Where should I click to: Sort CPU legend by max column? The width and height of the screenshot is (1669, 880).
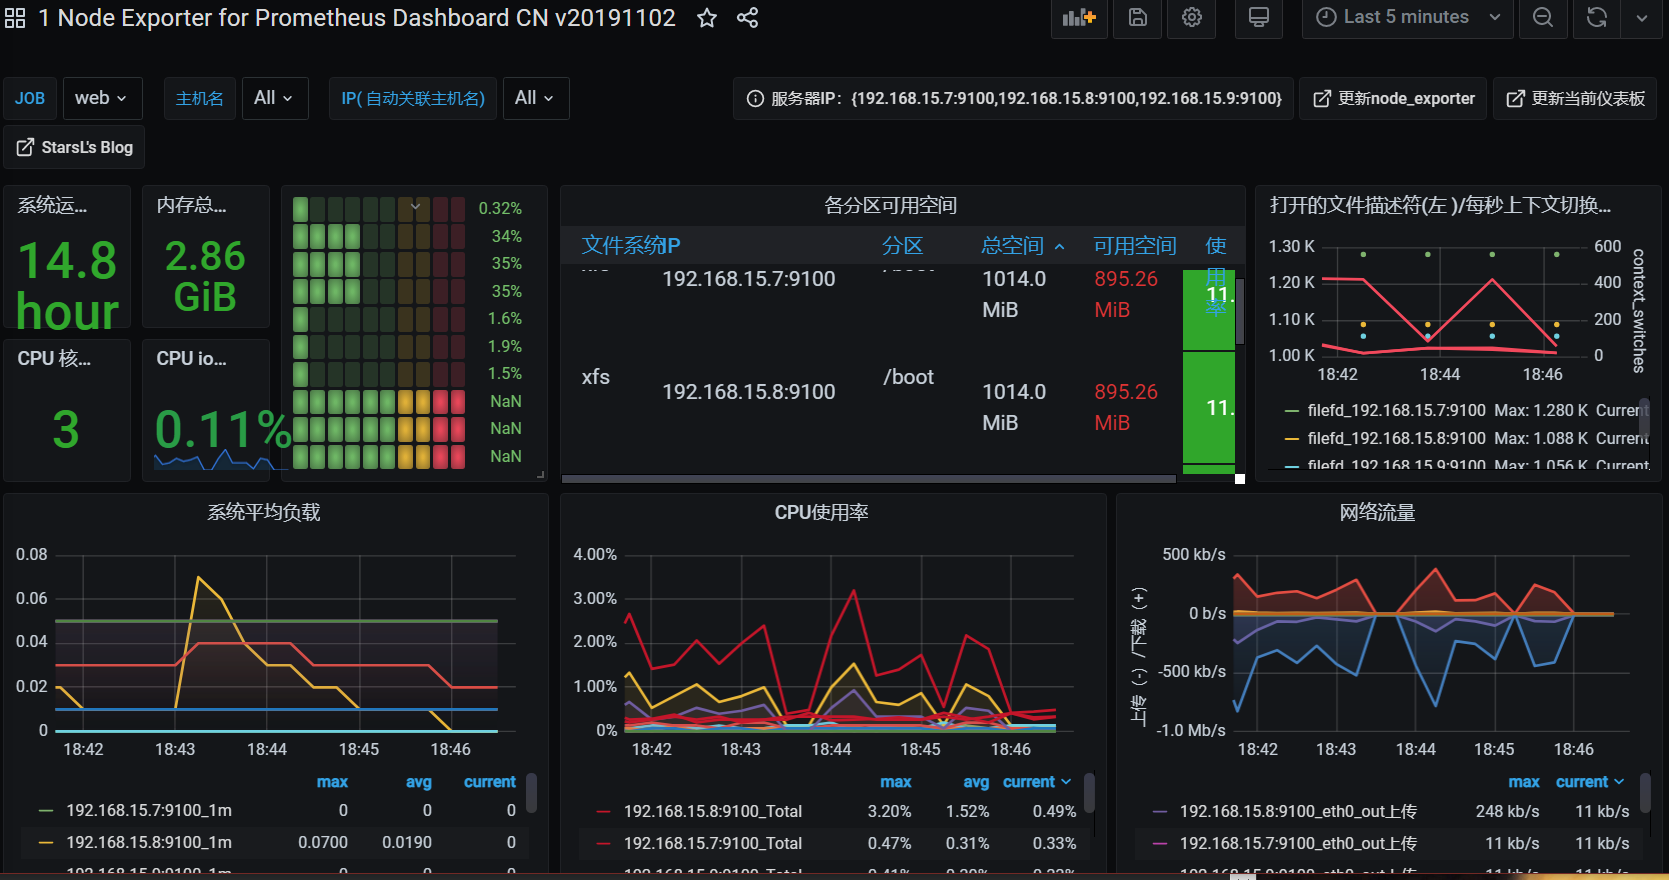[896, 782]
